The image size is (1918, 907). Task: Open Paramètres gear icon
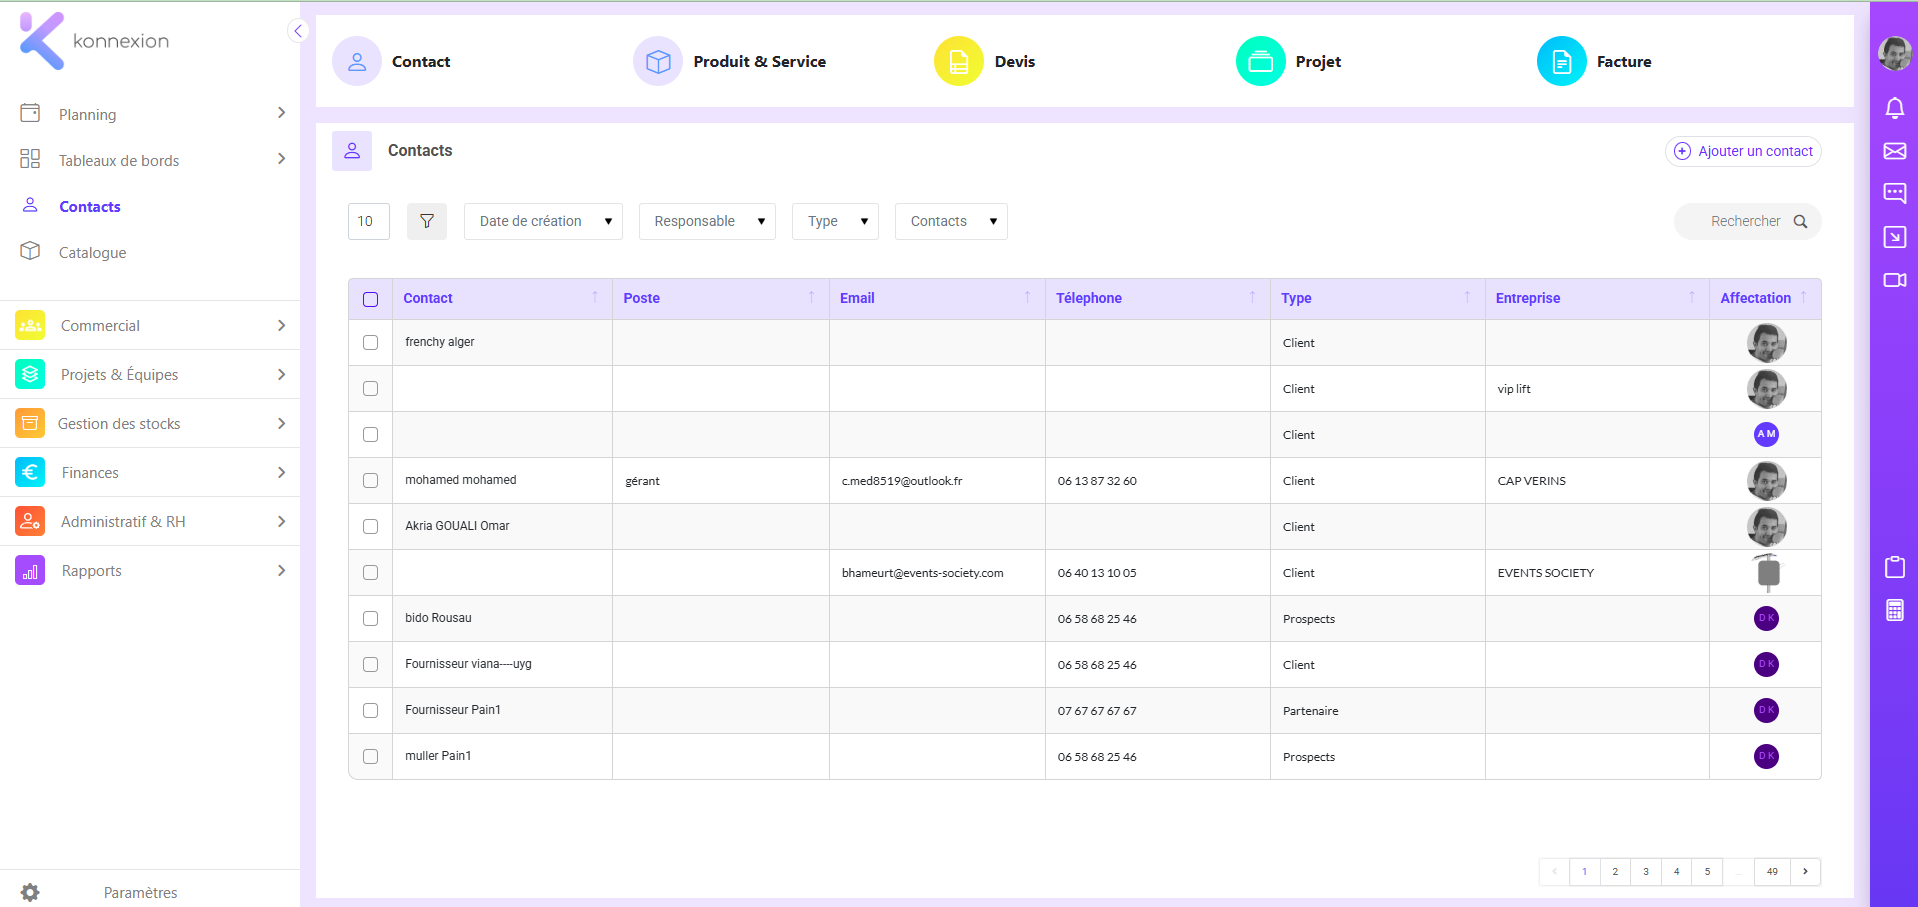pos(30,892)
